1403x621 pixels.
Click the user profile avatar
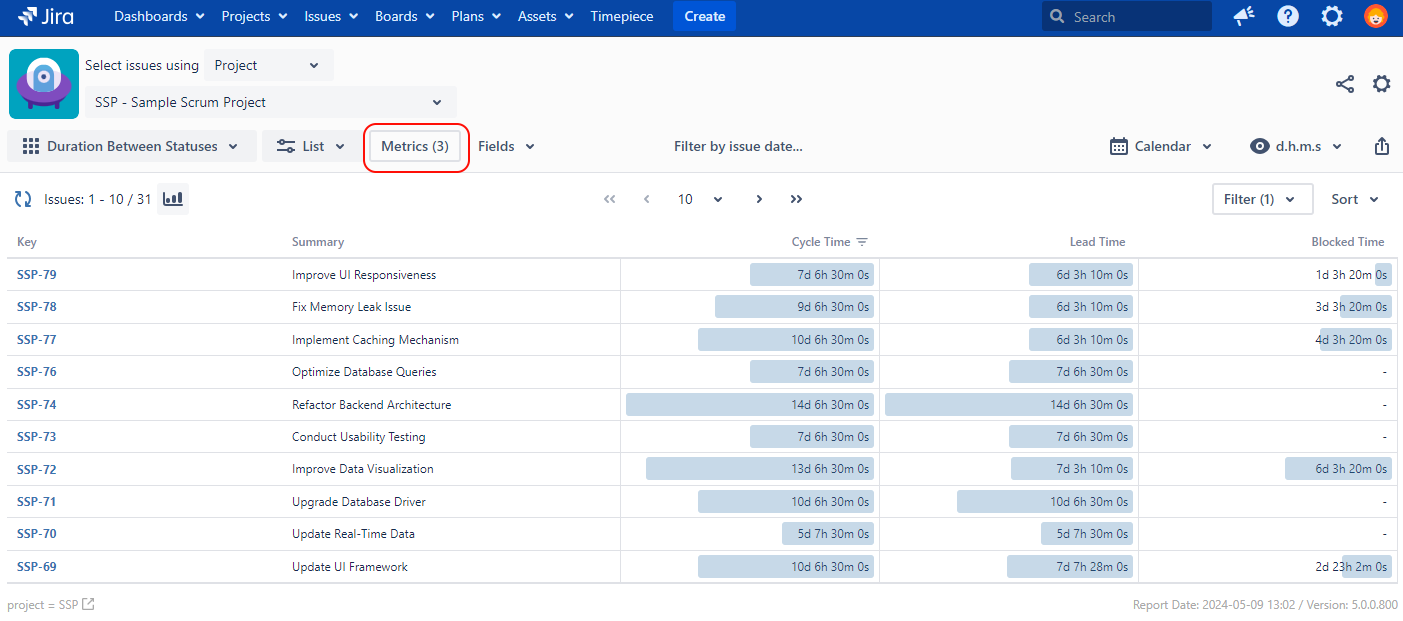pos(1376,17)
